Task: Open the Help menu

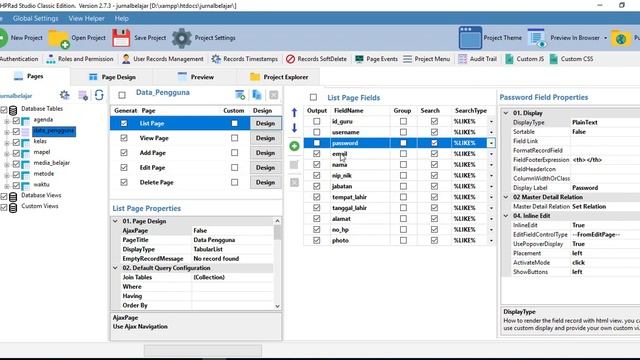Action: click(x=122, y=18)
